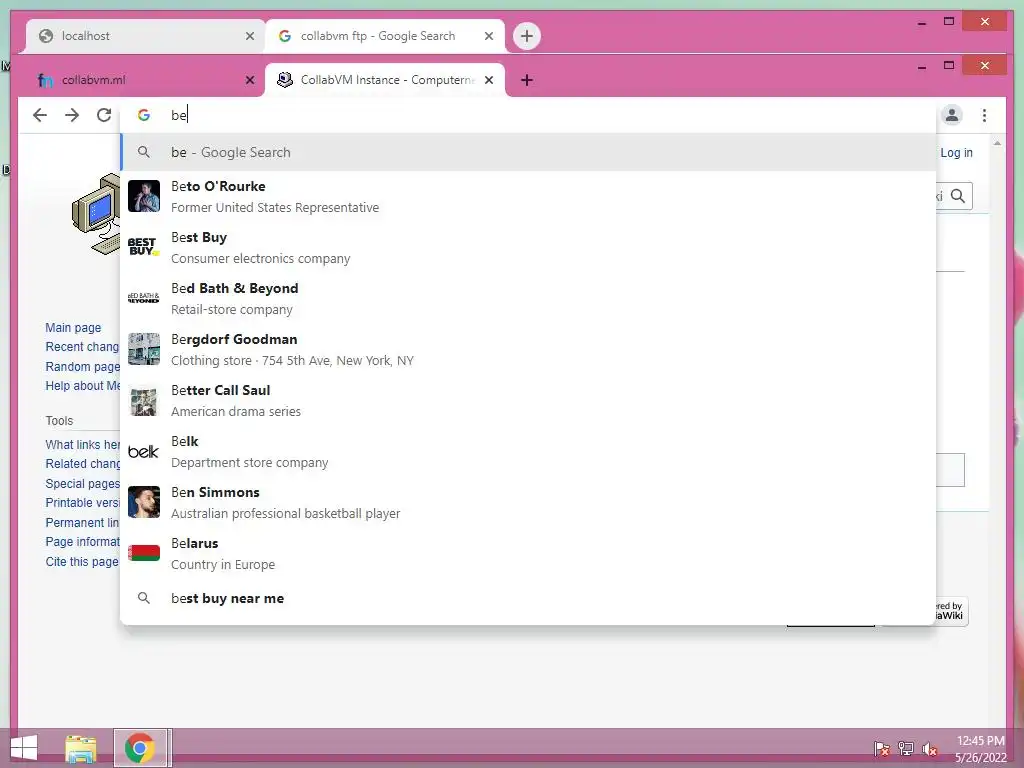
Task: Click the network tray icon
Action: [x=905, y=748]
